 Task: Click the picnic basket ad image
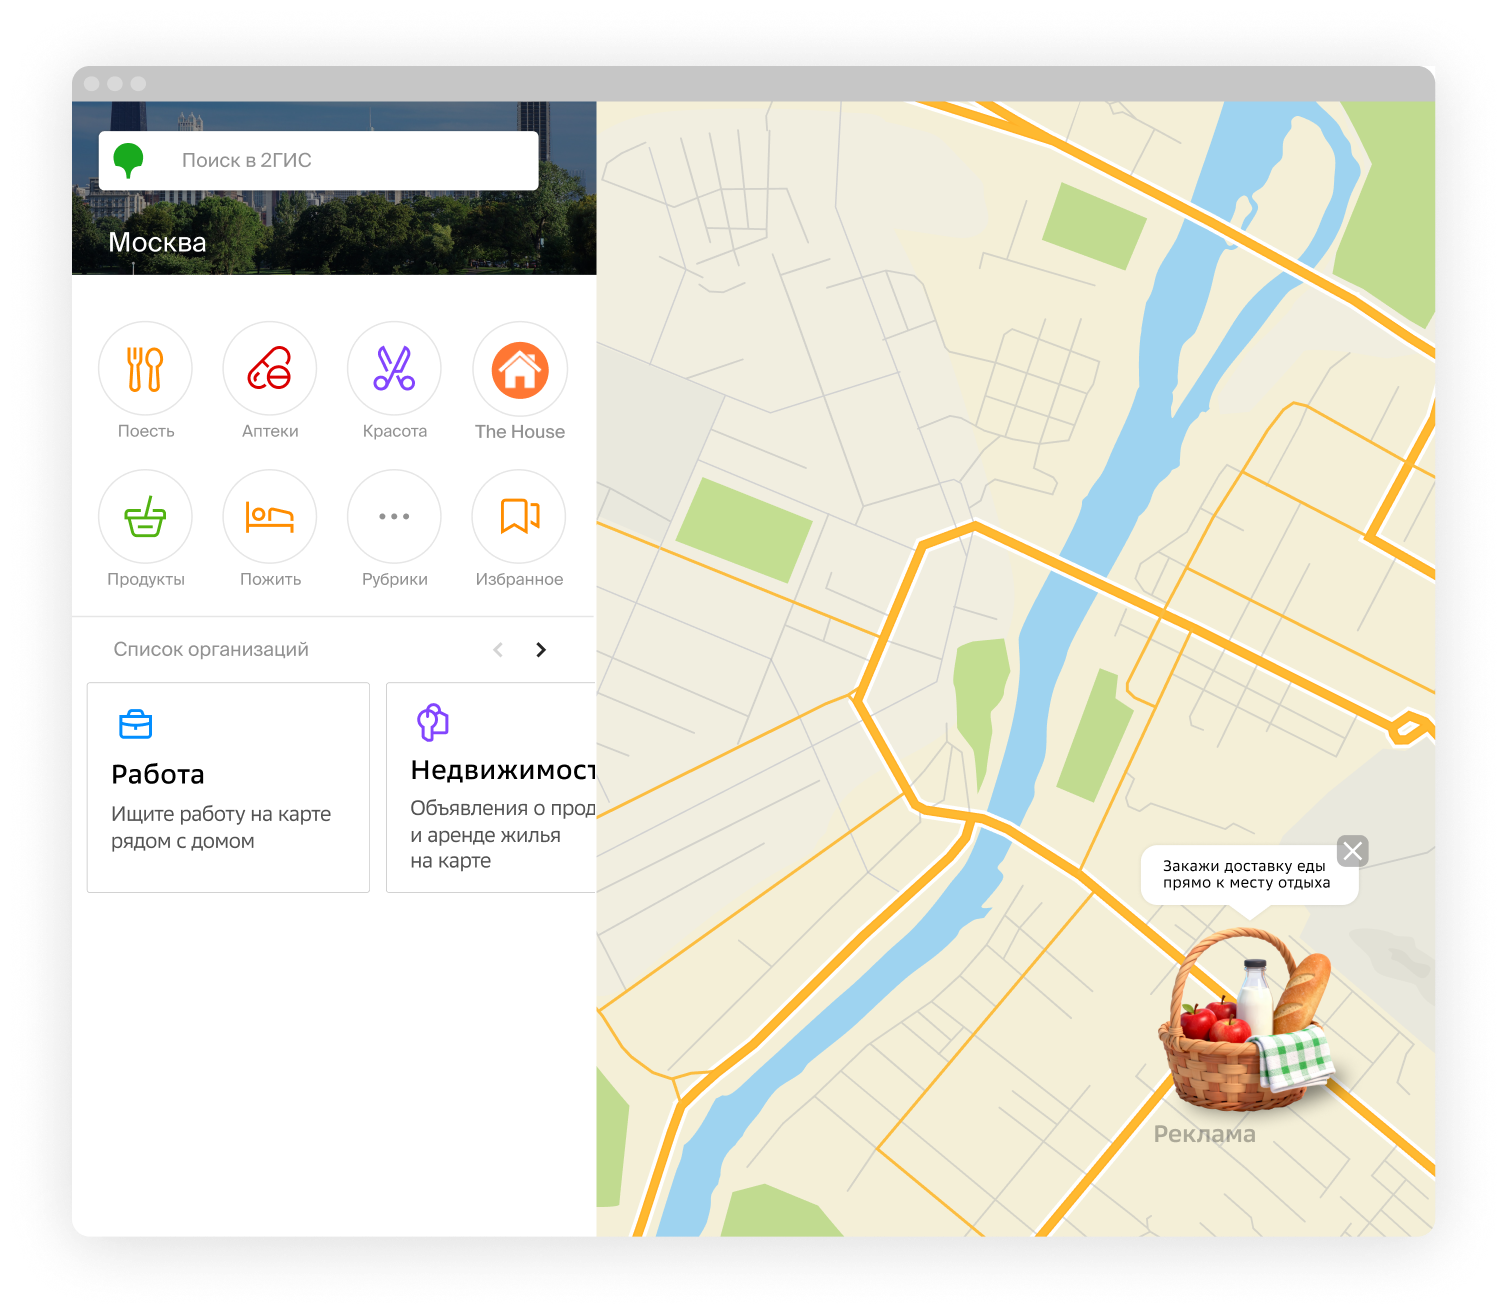tap(1246, 1020)
